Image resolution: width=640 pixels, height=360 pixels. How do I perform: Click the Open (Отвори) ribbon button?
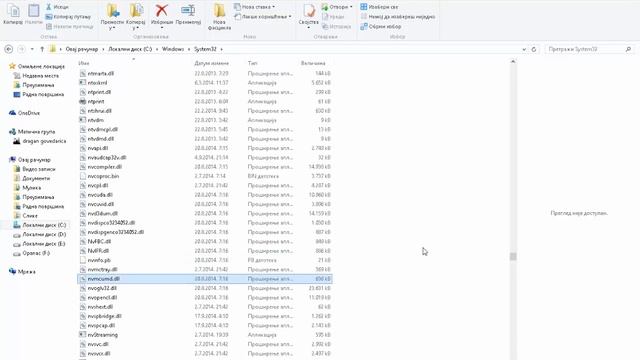tap(335, 7)
